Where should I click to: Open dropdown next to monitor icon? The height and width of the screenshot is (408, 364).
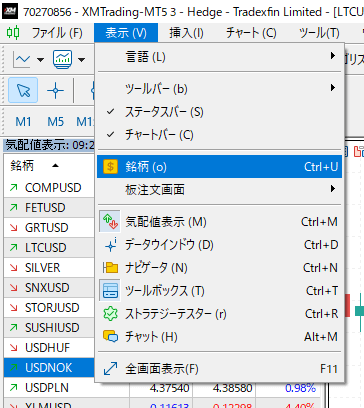(81, 60)
